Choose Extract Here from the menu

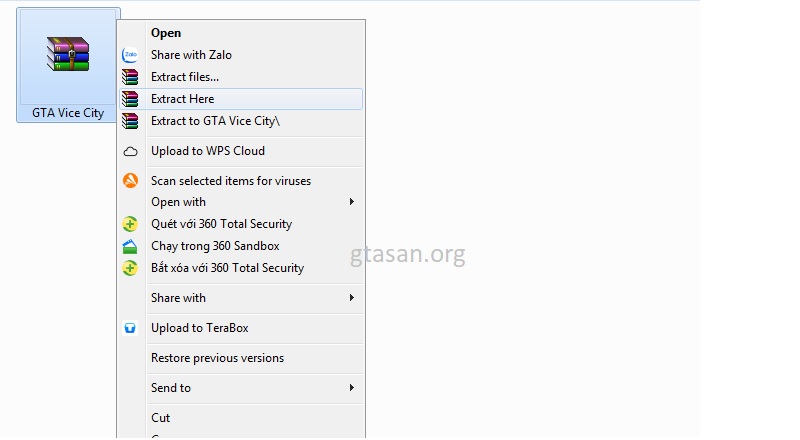[182, 99]
